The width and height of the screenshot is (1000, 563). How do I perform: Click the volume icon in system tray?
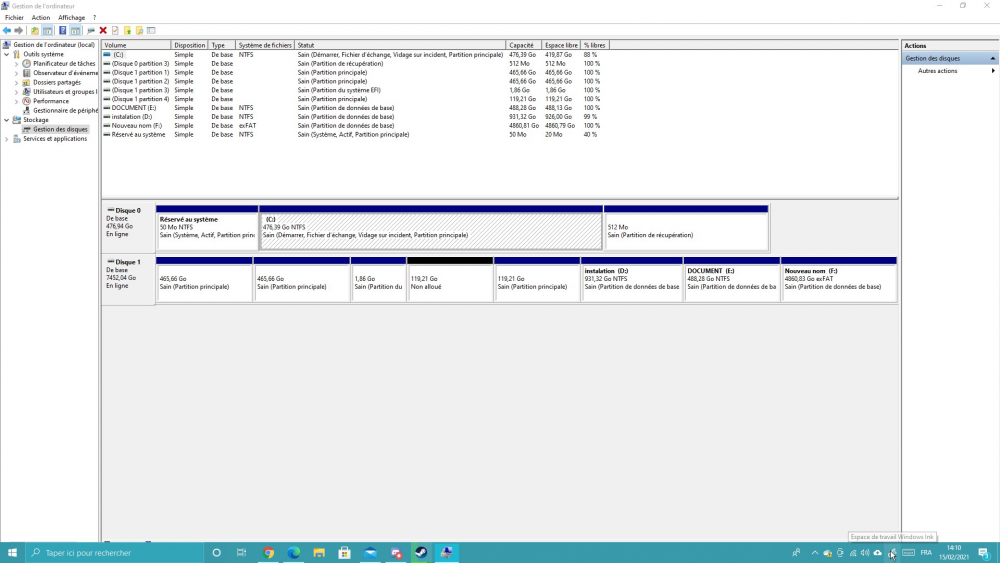click(864, 552)
